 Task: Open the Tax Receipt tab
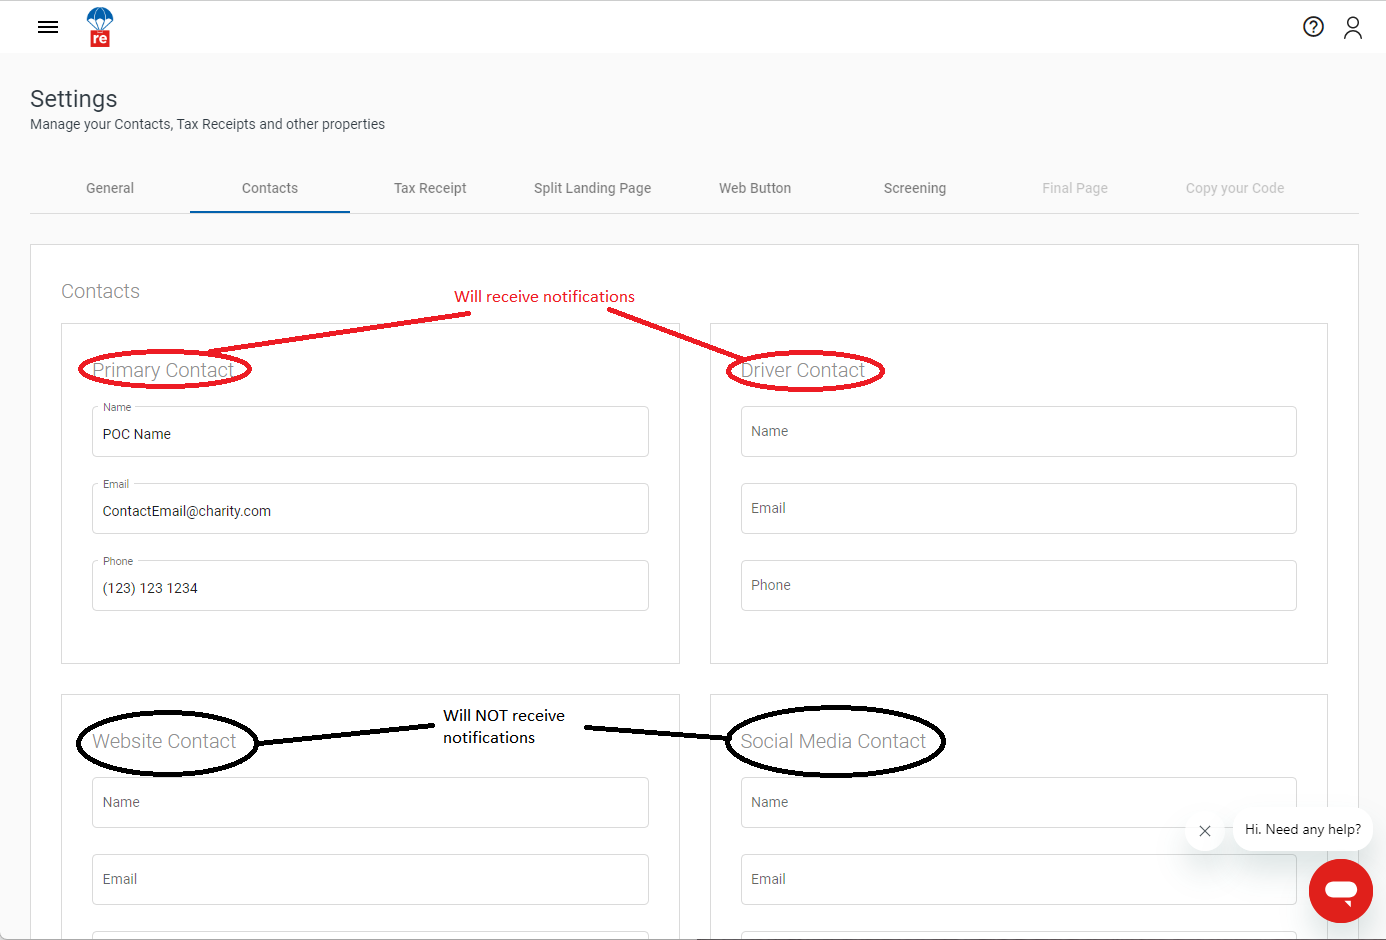click(x=430, y=188)
